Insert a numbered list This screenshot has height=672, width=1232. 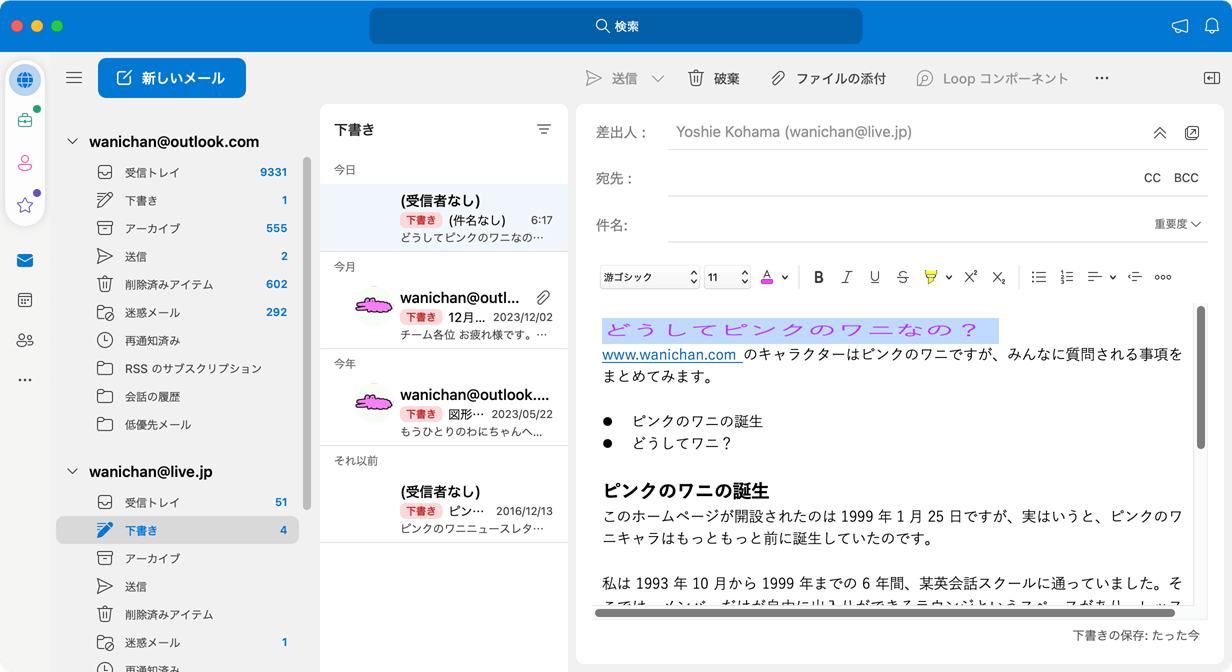click(x=1066, y=277)
